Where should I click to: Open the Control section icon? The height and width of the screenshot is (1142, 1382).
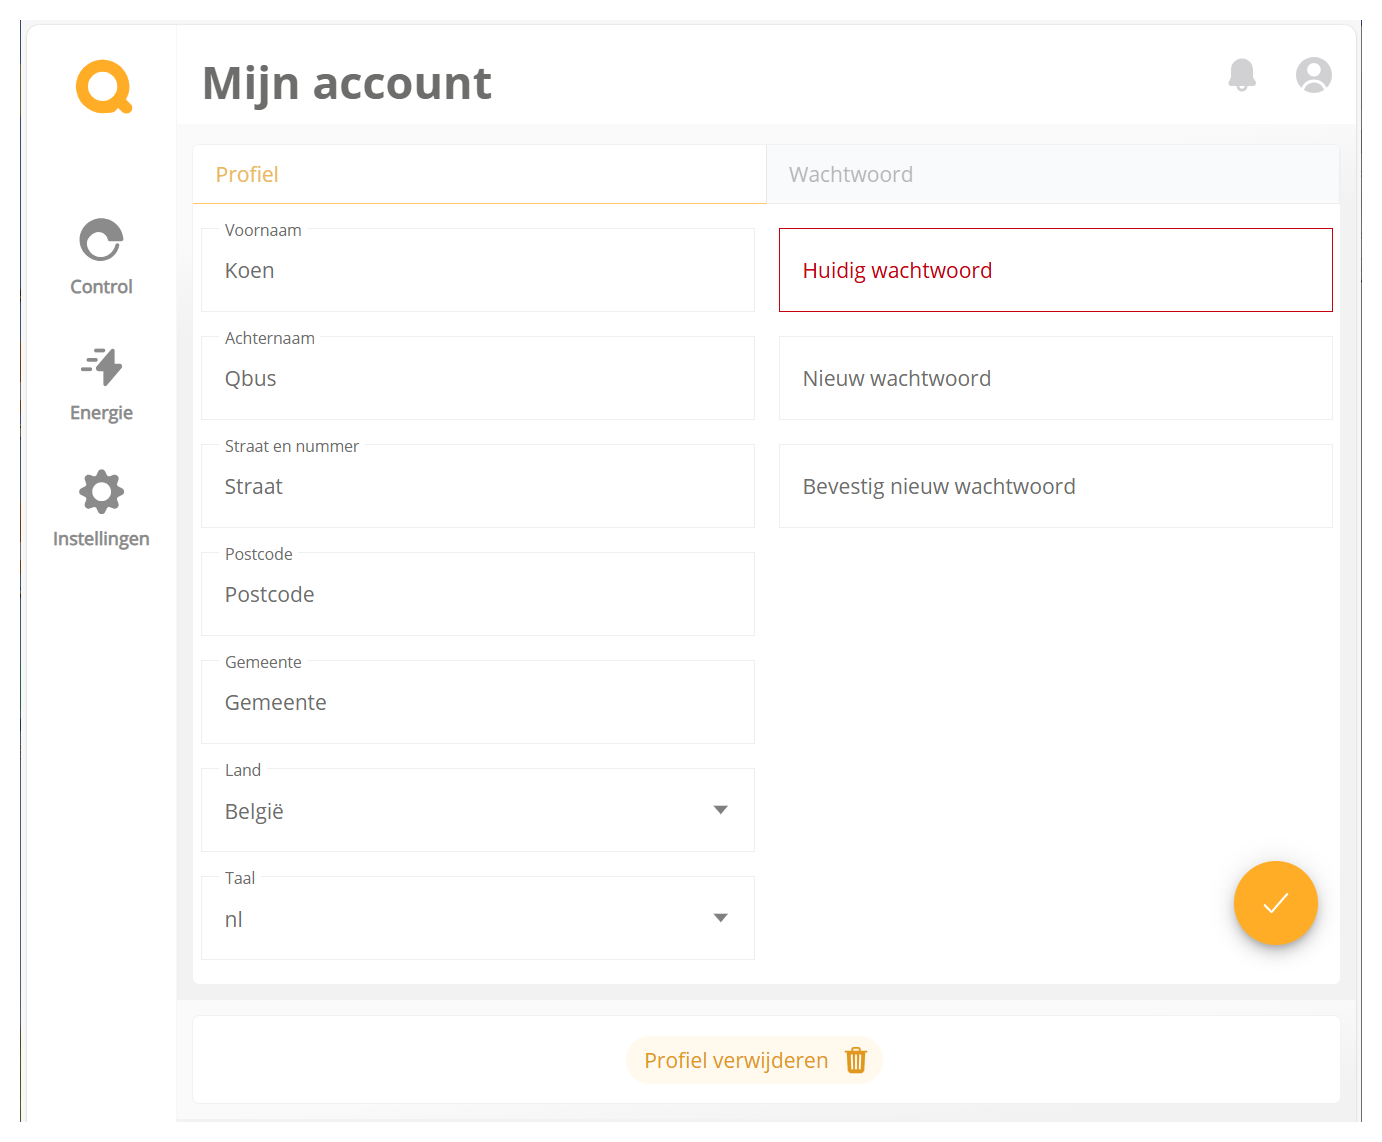click(101, 241)
